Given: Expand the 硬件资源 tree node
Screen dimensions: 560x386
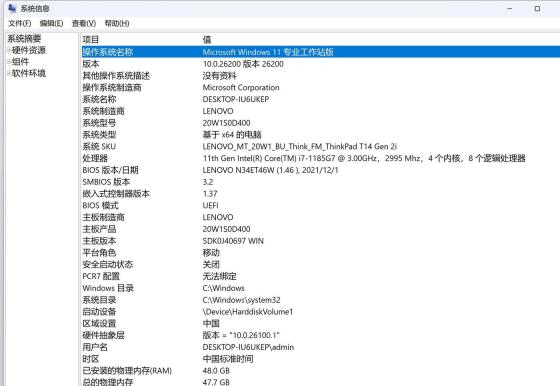Looking at the screenshot, I should point(9,50).
